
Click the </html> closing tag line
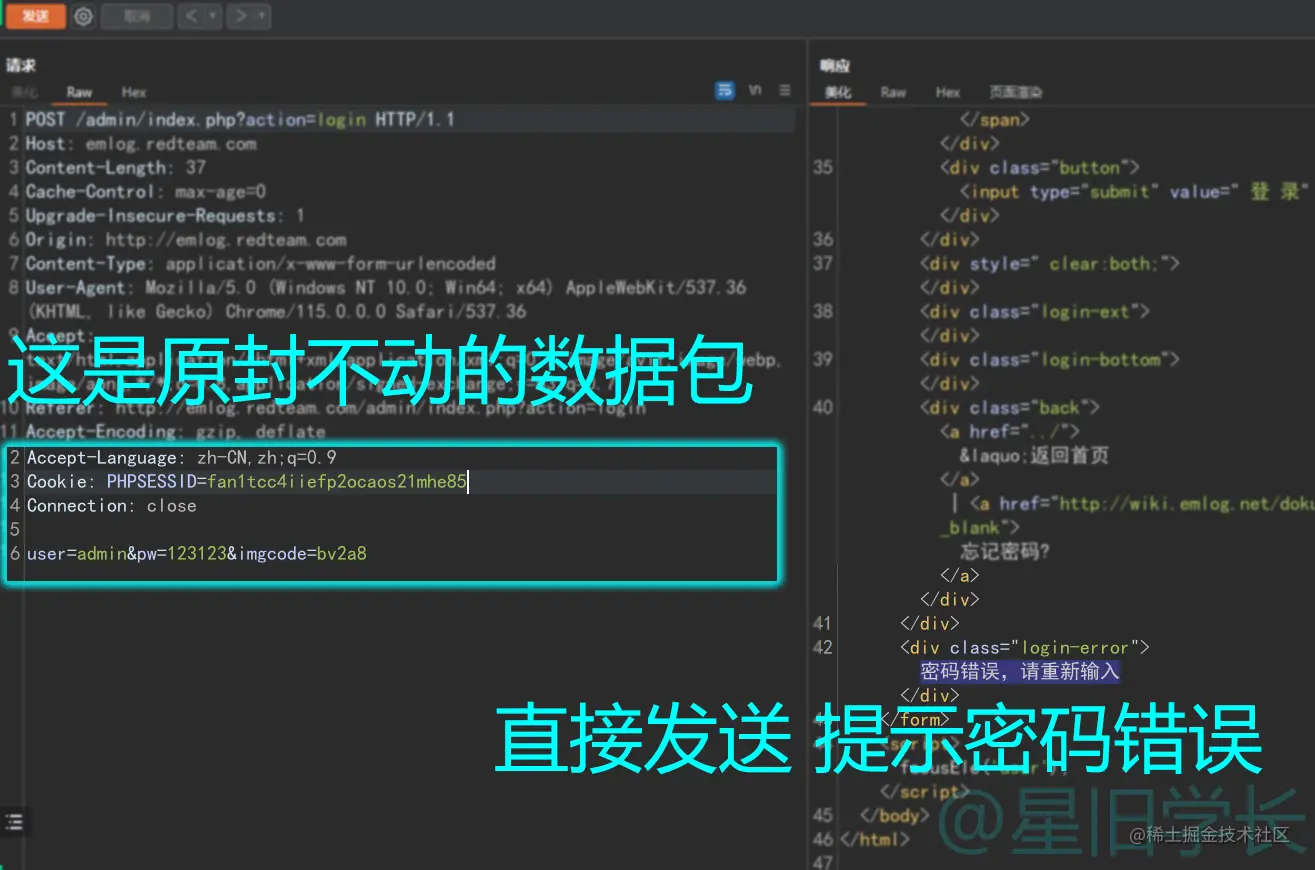pyautogui.click(x=874, y=840)
